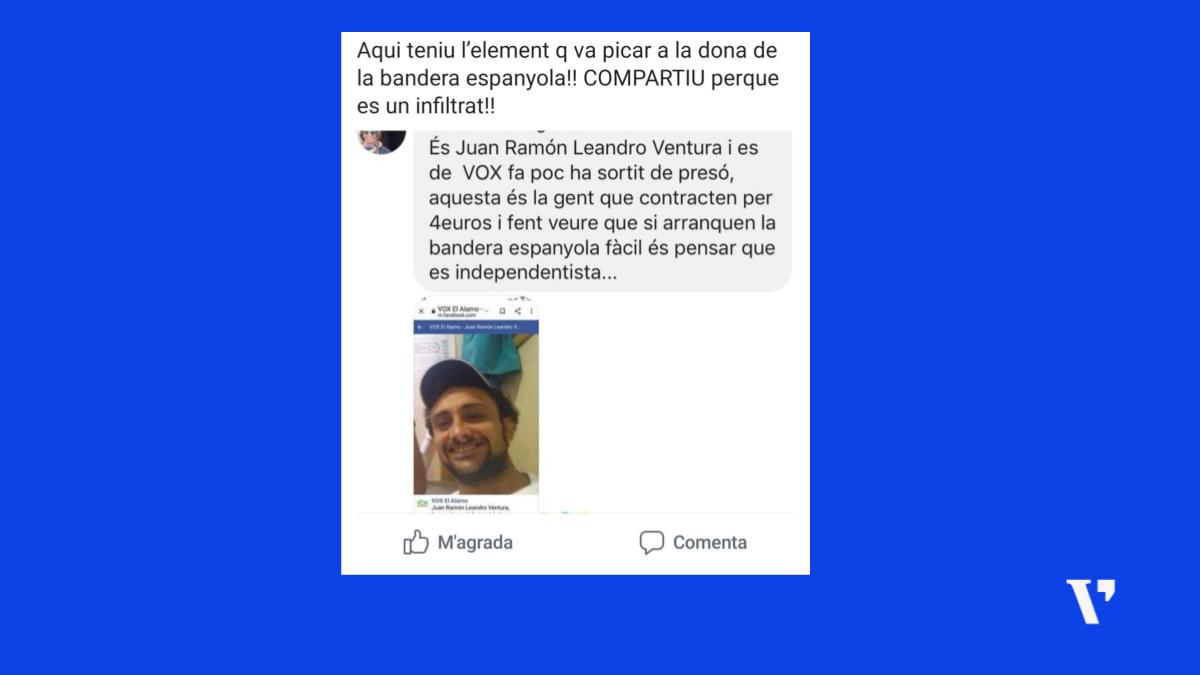Go back using the blue header arrow
The width and height of the screenshot is (1200, 675).
(419, 327)
